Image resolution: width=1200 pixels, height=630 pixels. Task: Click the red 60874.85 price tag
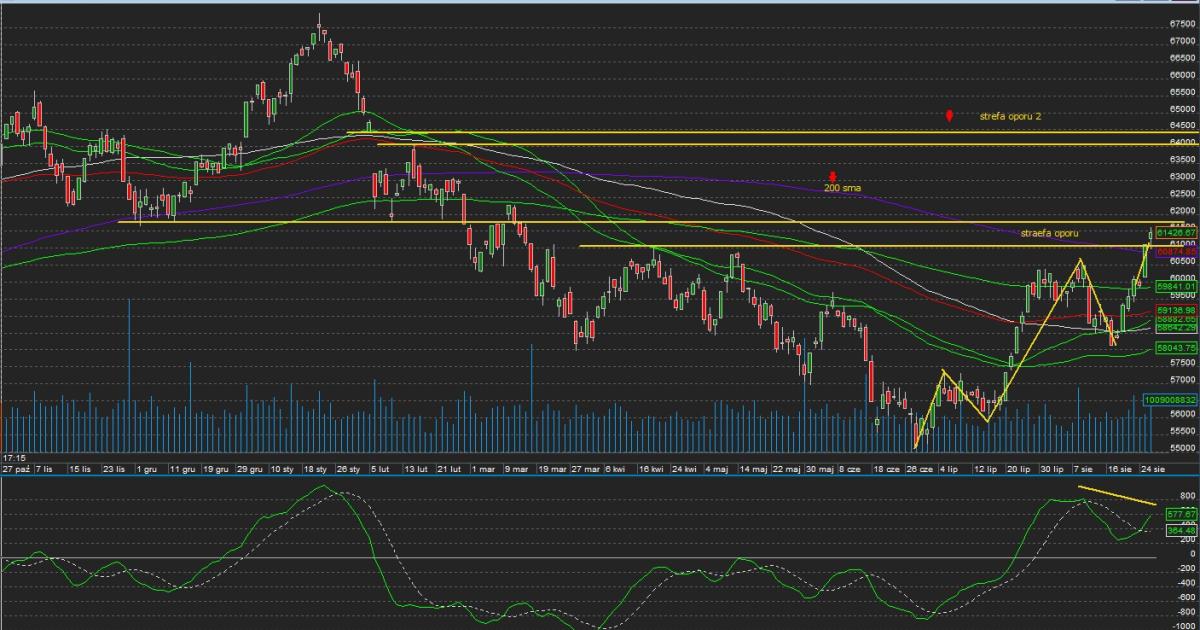coord(1176,251)
